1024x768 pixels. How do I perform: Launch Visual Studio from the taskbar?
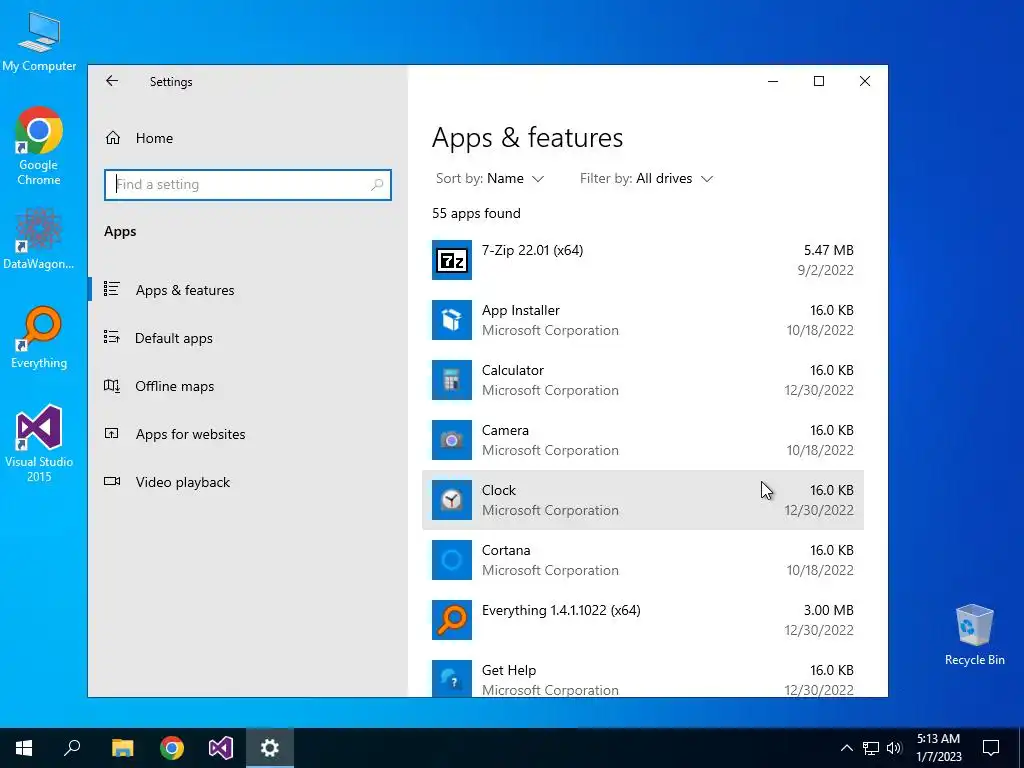(x=221, y=748)
